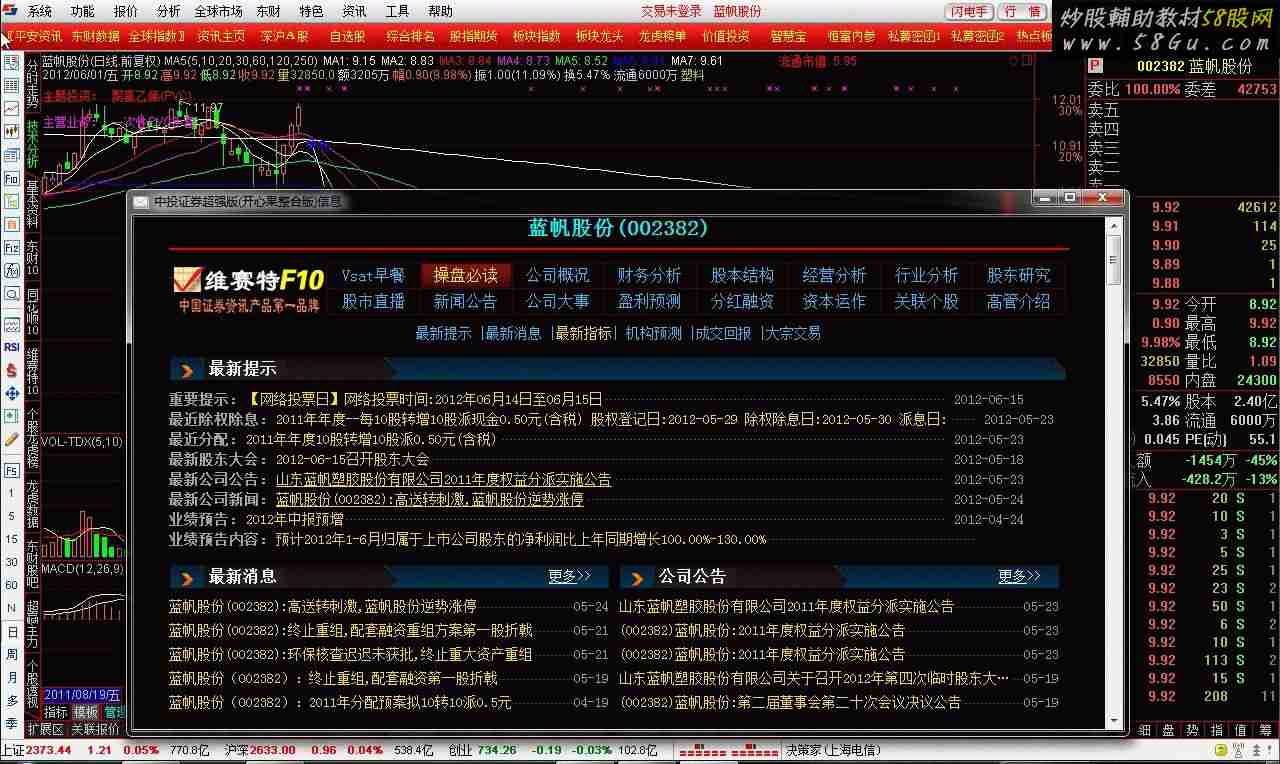Screen dimensions: 1280x764
Task: Select the RSI indicator icon
Action: tap(12, 347)
